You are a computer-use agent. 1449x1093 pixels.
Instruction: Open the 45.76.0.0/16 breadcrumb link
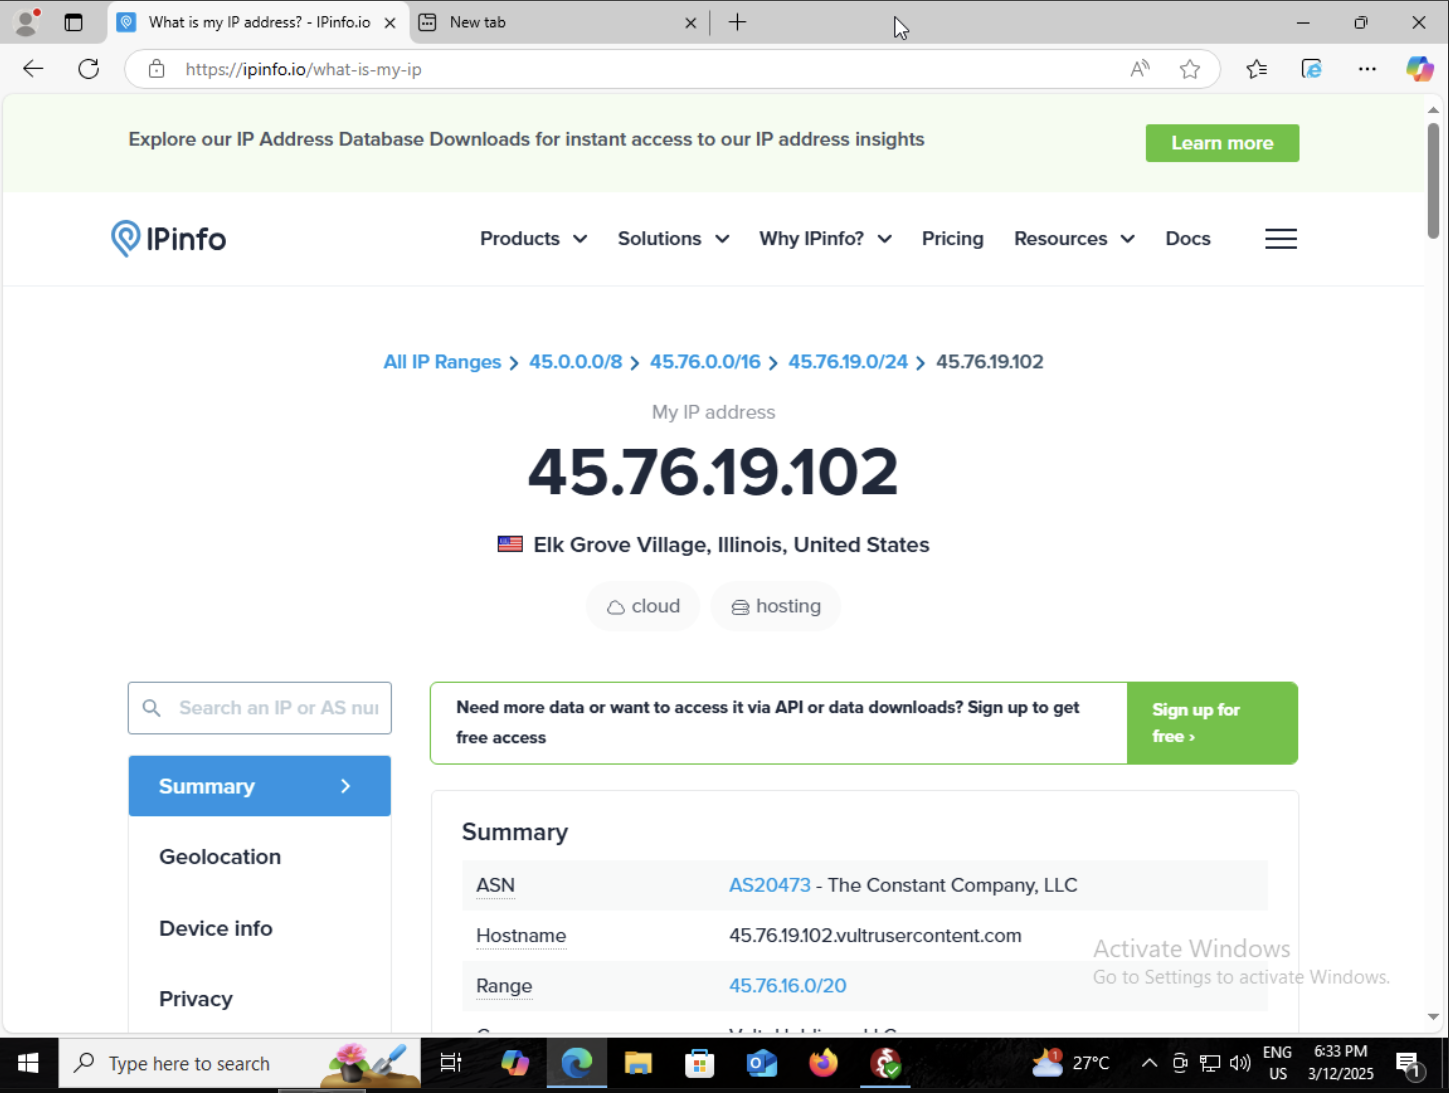tap(705, 362)
